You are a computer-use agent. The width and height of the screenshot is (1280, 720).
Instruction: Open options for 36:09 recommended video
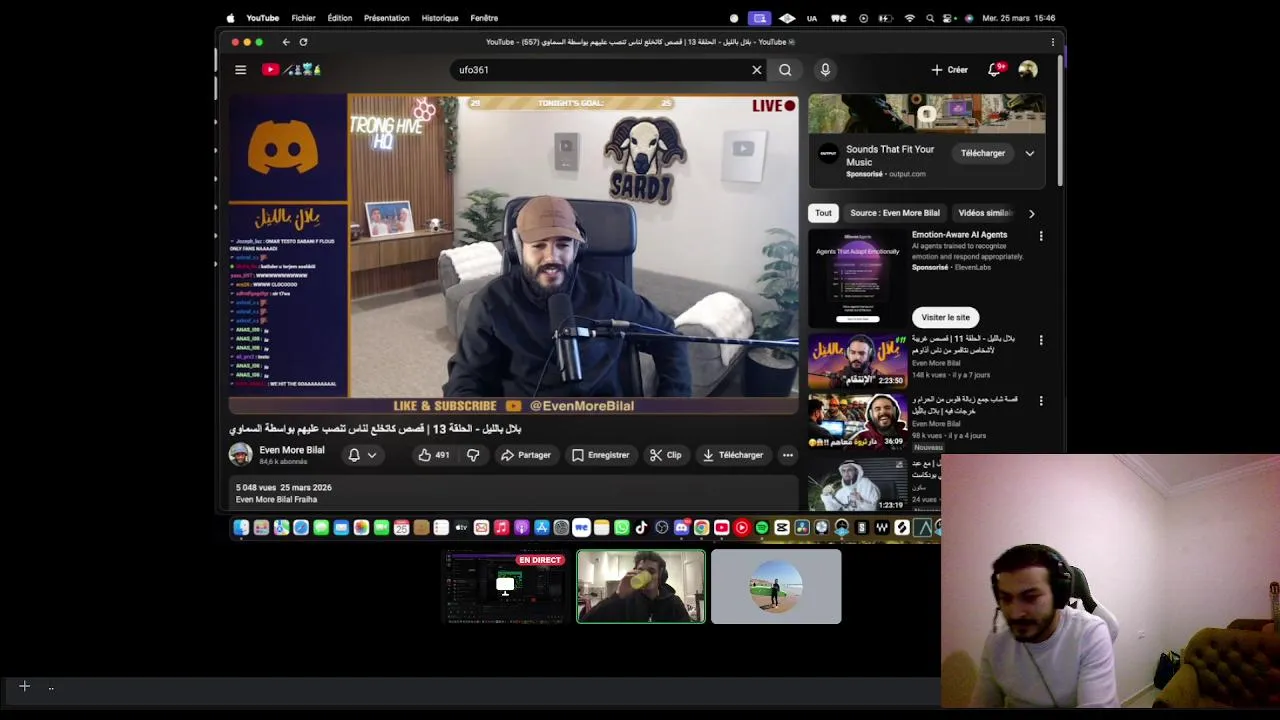click(1041, 401)
